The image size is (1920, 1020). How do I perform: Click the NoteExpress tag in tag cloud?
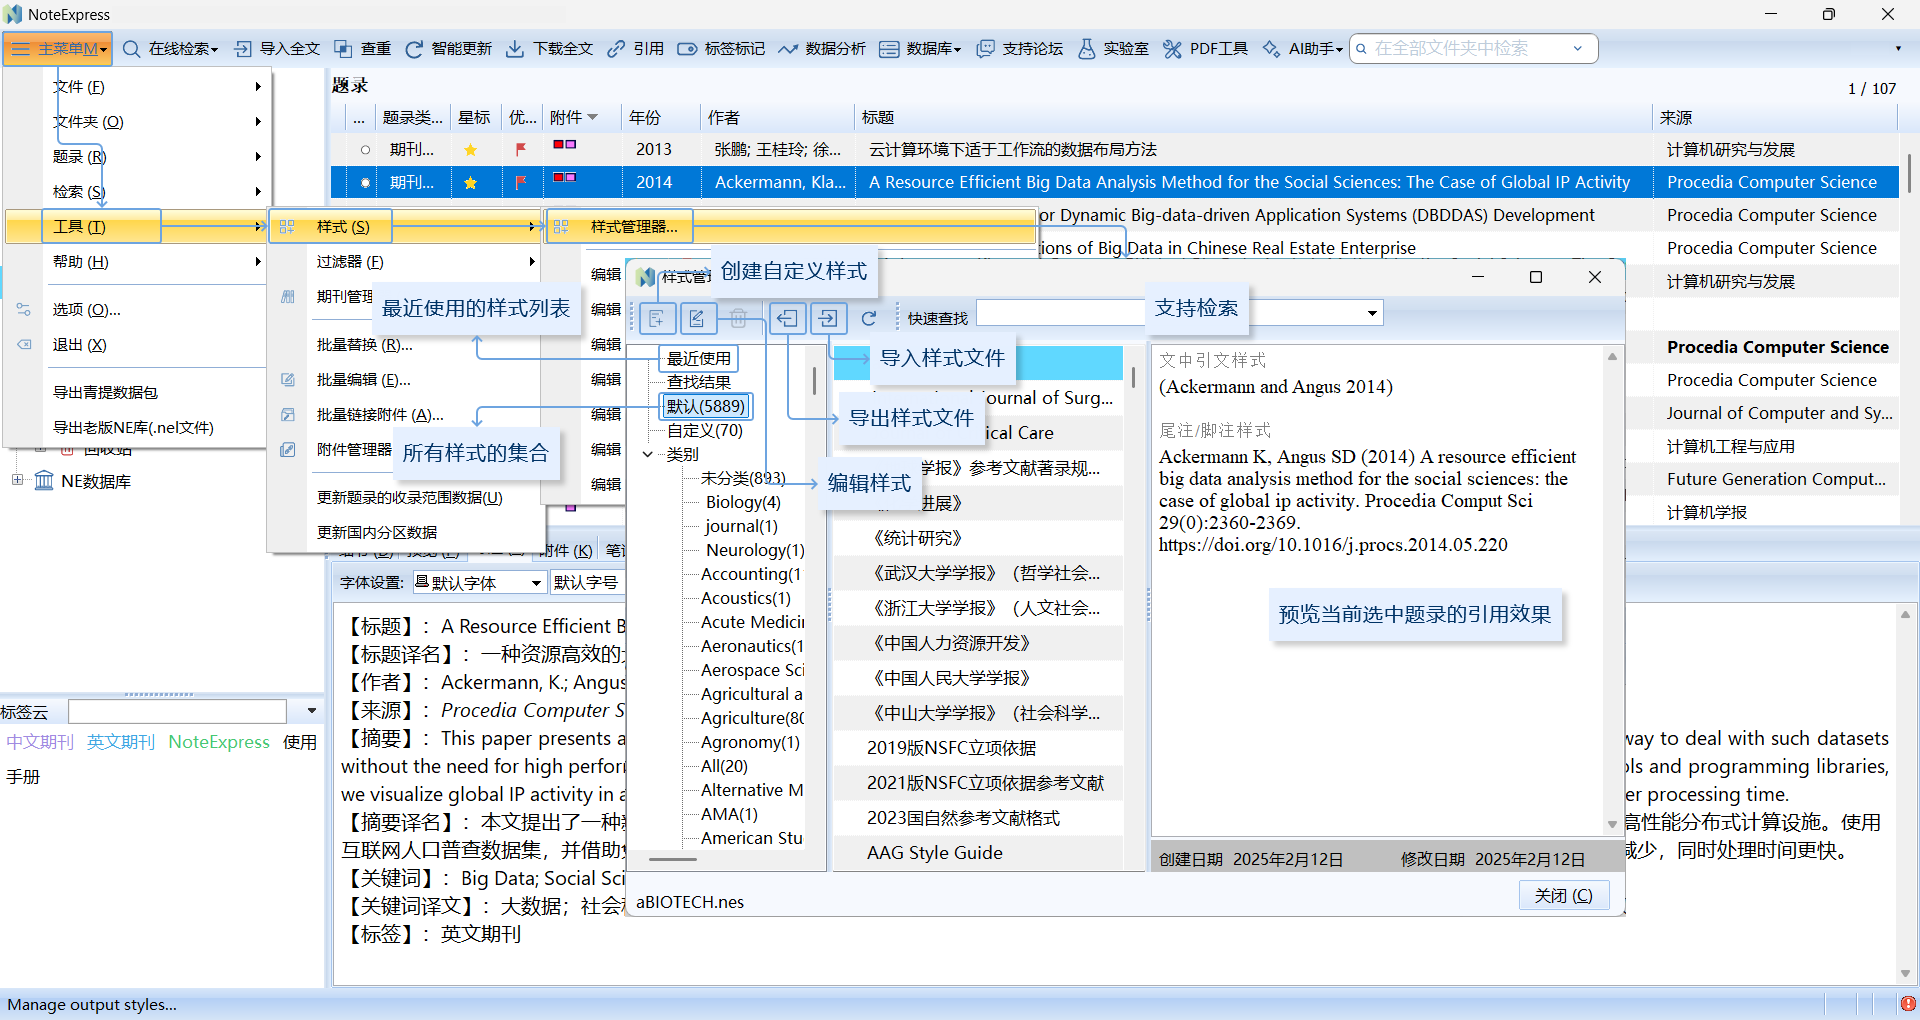(x=219, y=742)
